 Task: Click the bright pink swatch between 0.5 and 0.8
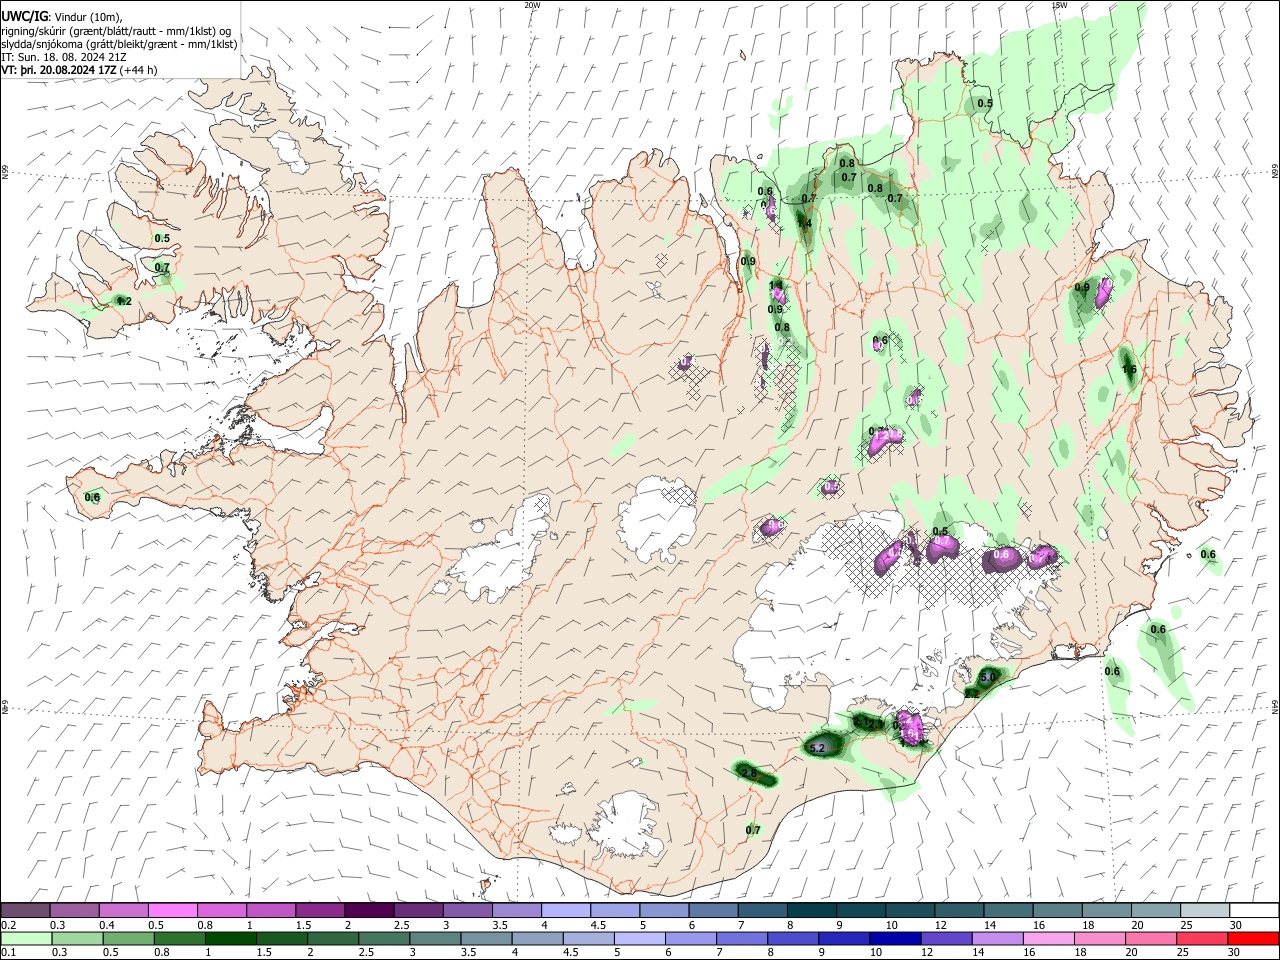(172, 911)
